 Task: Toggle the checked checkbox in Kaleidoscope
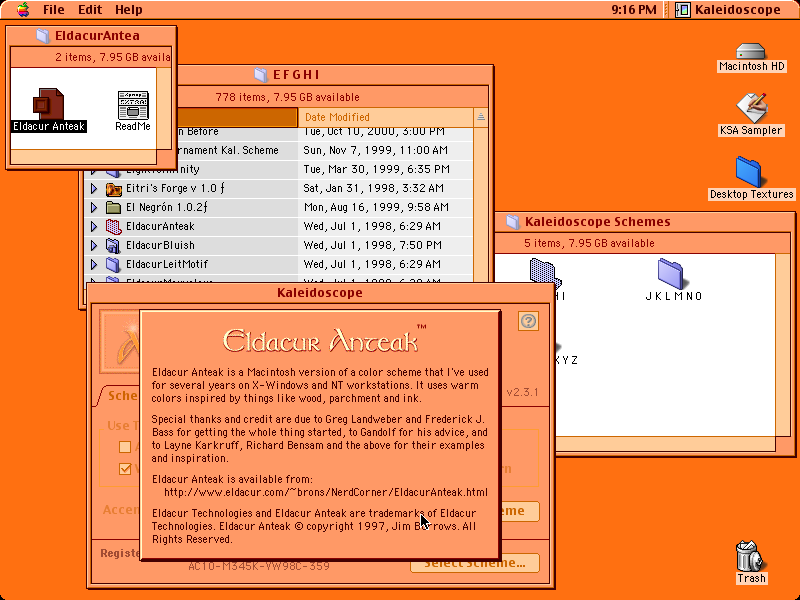click(x=124, y=469)
